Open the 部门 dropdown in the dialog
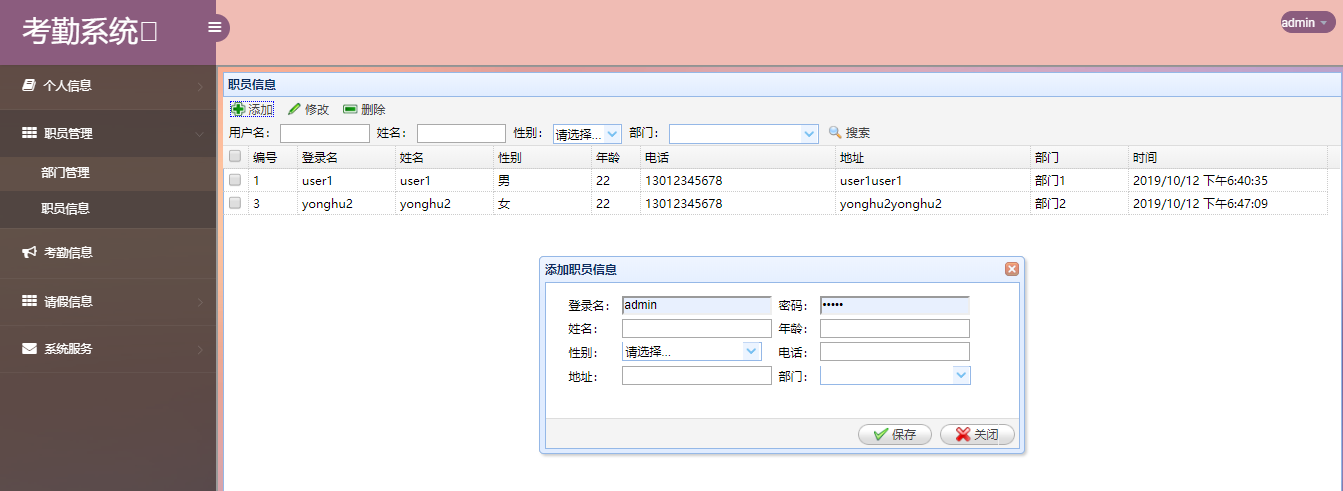1343x491 pixels. coord(961,375)
